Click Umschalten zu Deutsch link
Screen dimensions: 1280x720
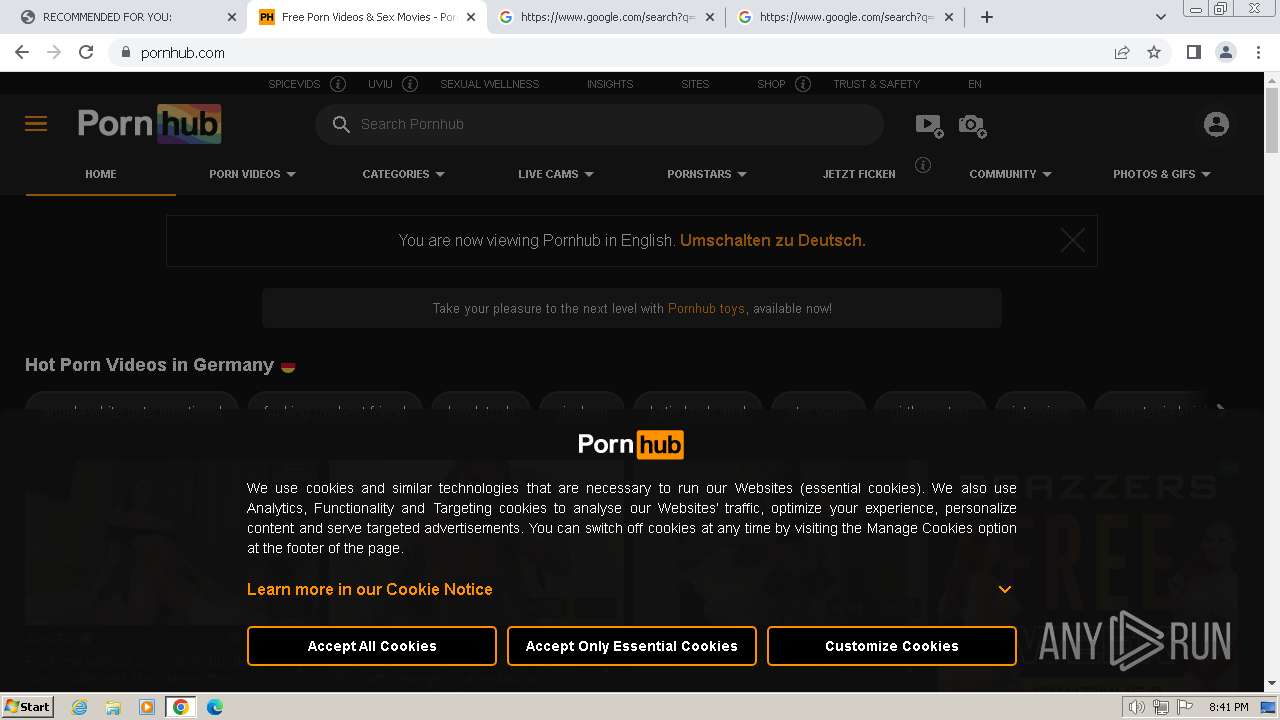click(x=773, y=240)
